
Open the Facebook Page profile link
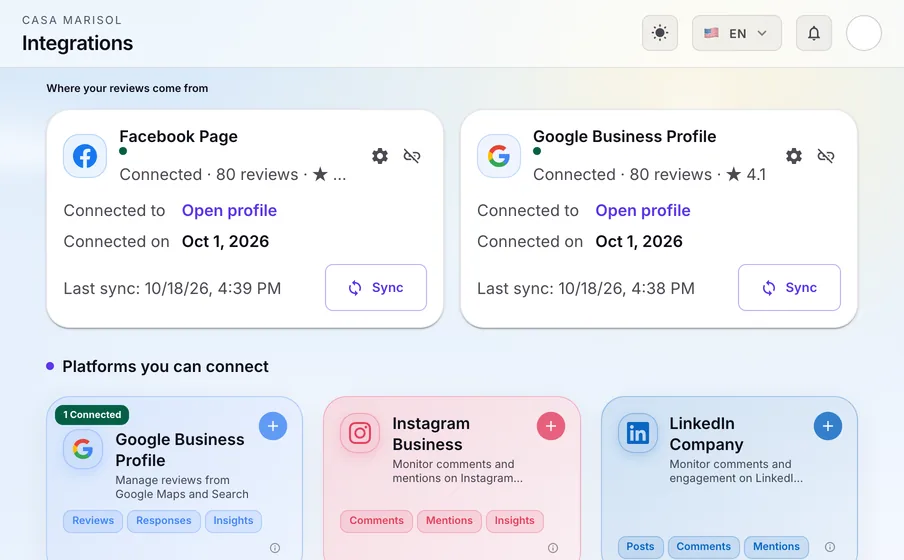tap(229, 211)
